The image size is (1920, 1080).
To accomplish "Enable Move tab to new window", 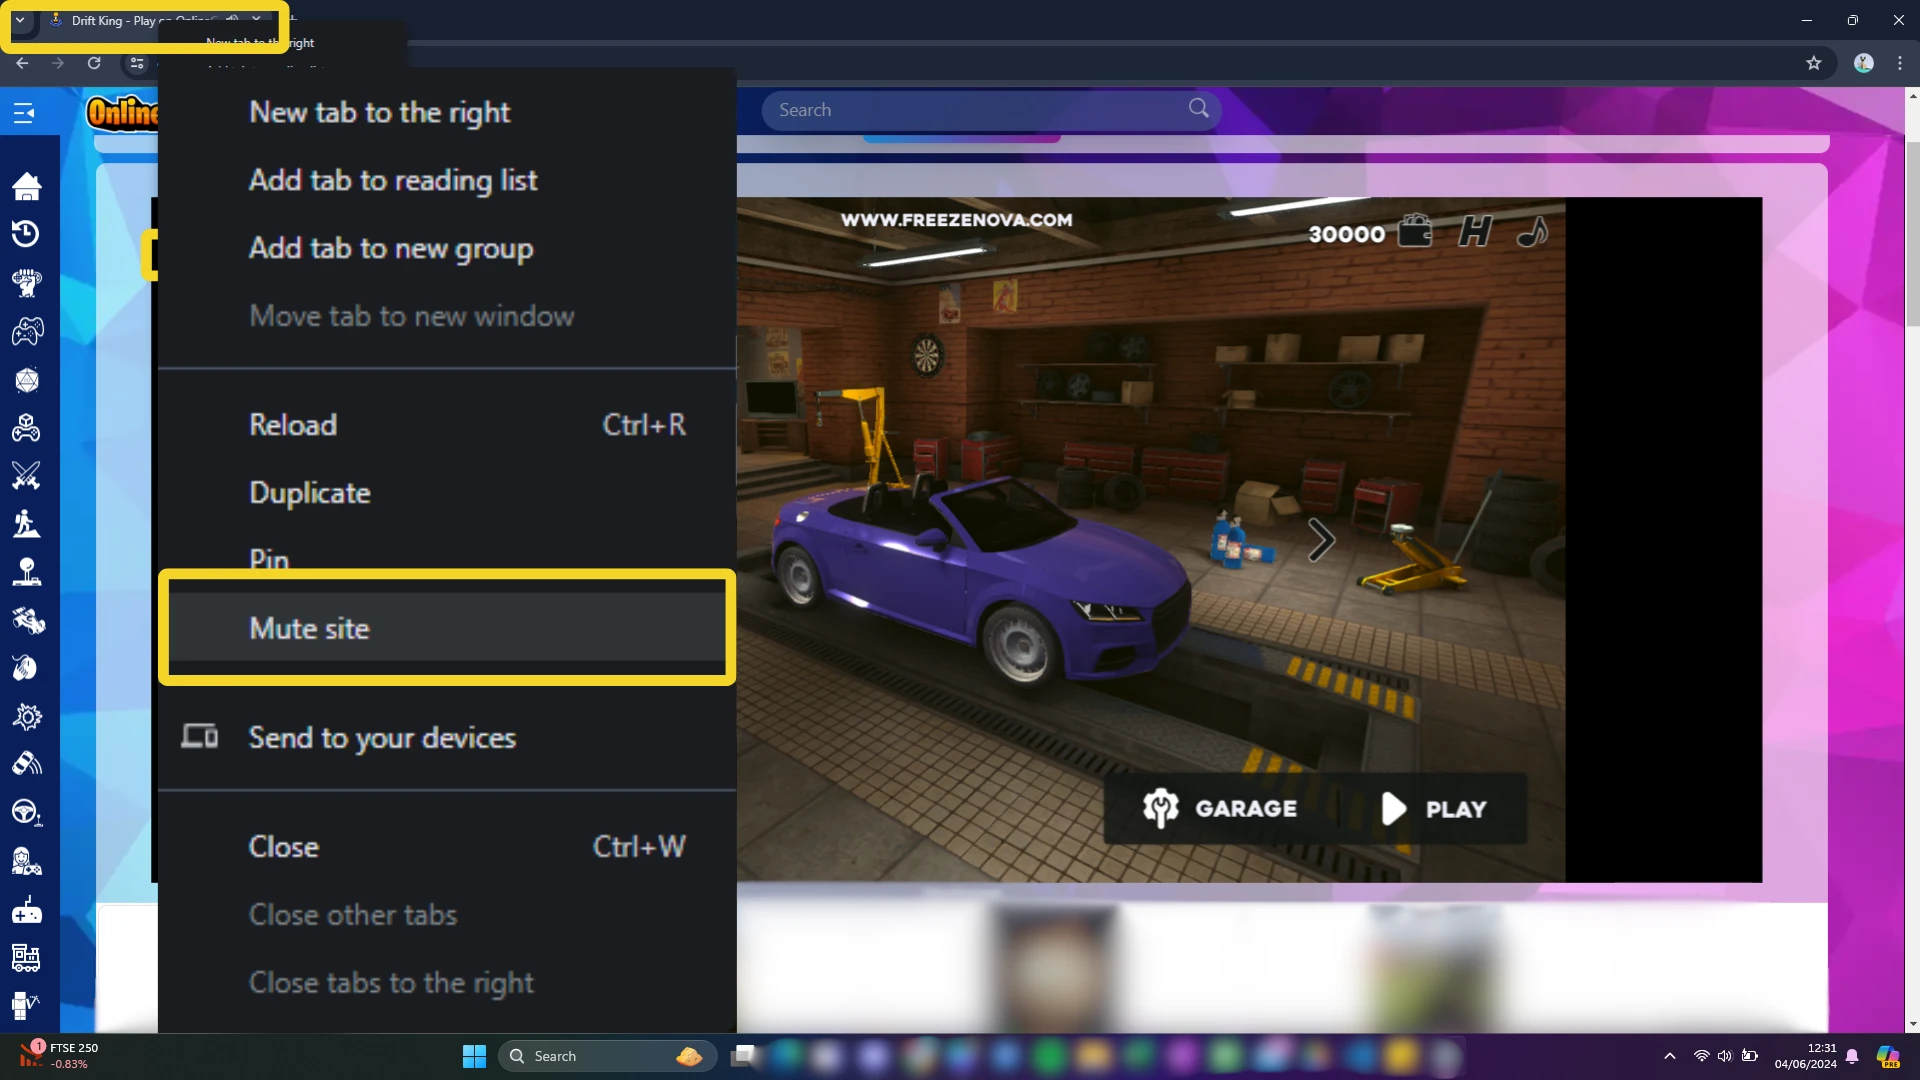I will [x=411, y=315].
